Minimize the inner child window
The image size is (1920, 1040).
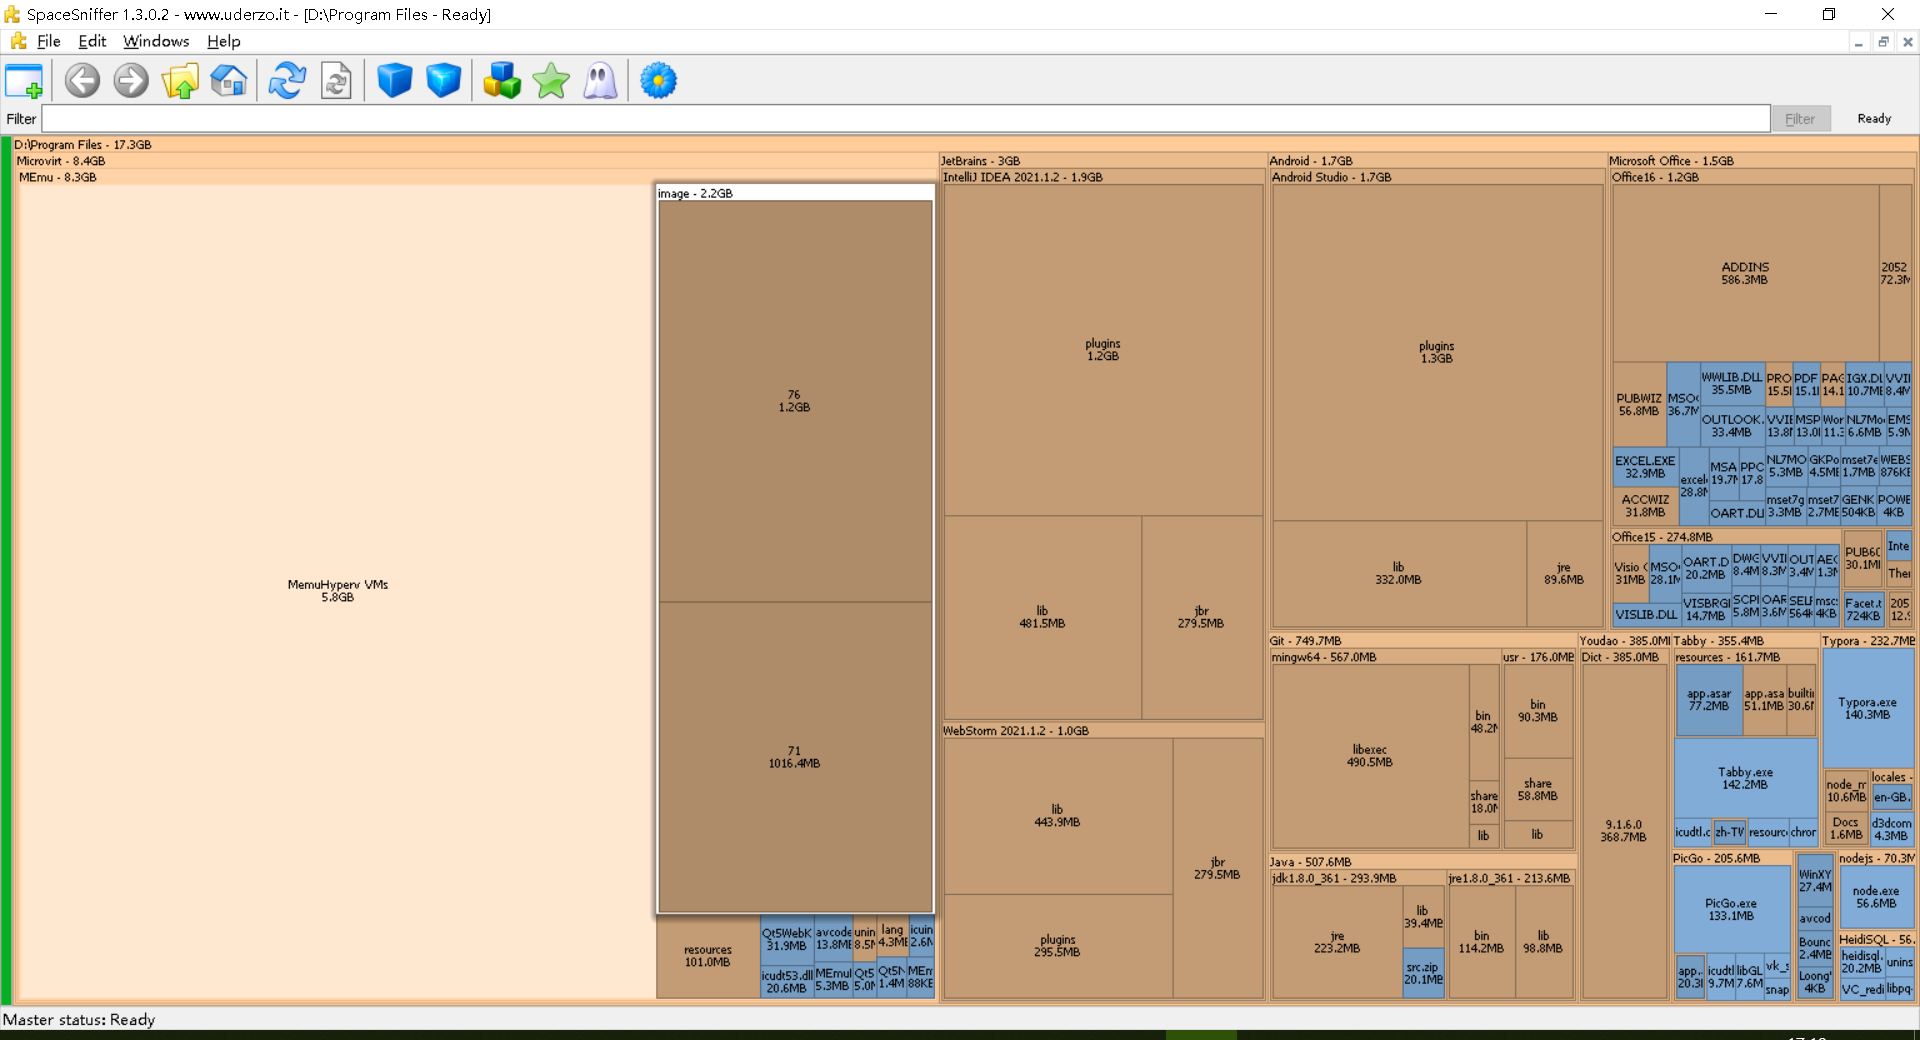[1858, 42]
